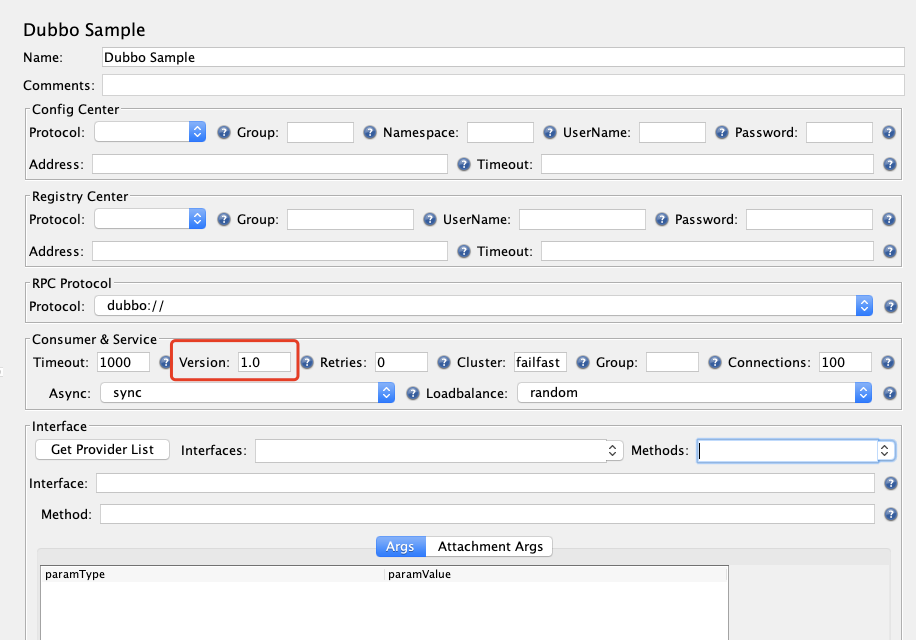Click help icon after Interface text field

click(890, 484)
